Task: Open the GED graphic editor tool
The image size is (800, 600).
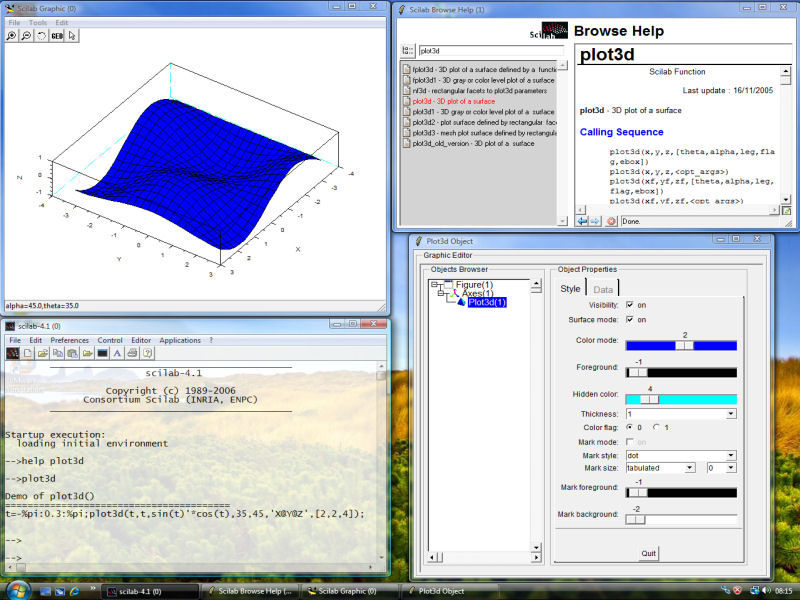Action: tap(57, 35)
